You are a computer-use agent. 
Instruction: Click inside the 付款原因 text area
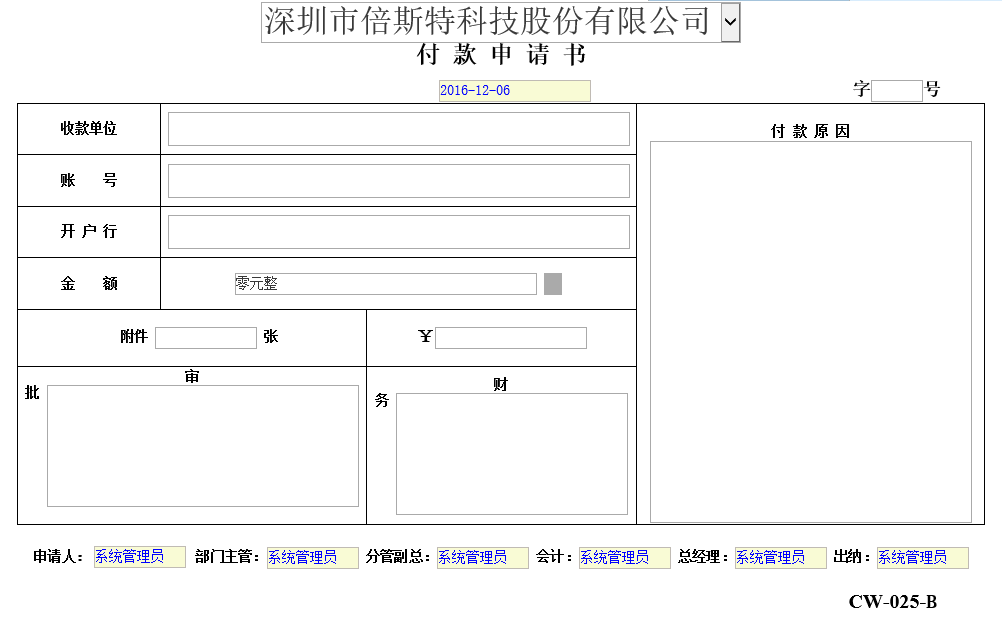[x=811, y=332]
